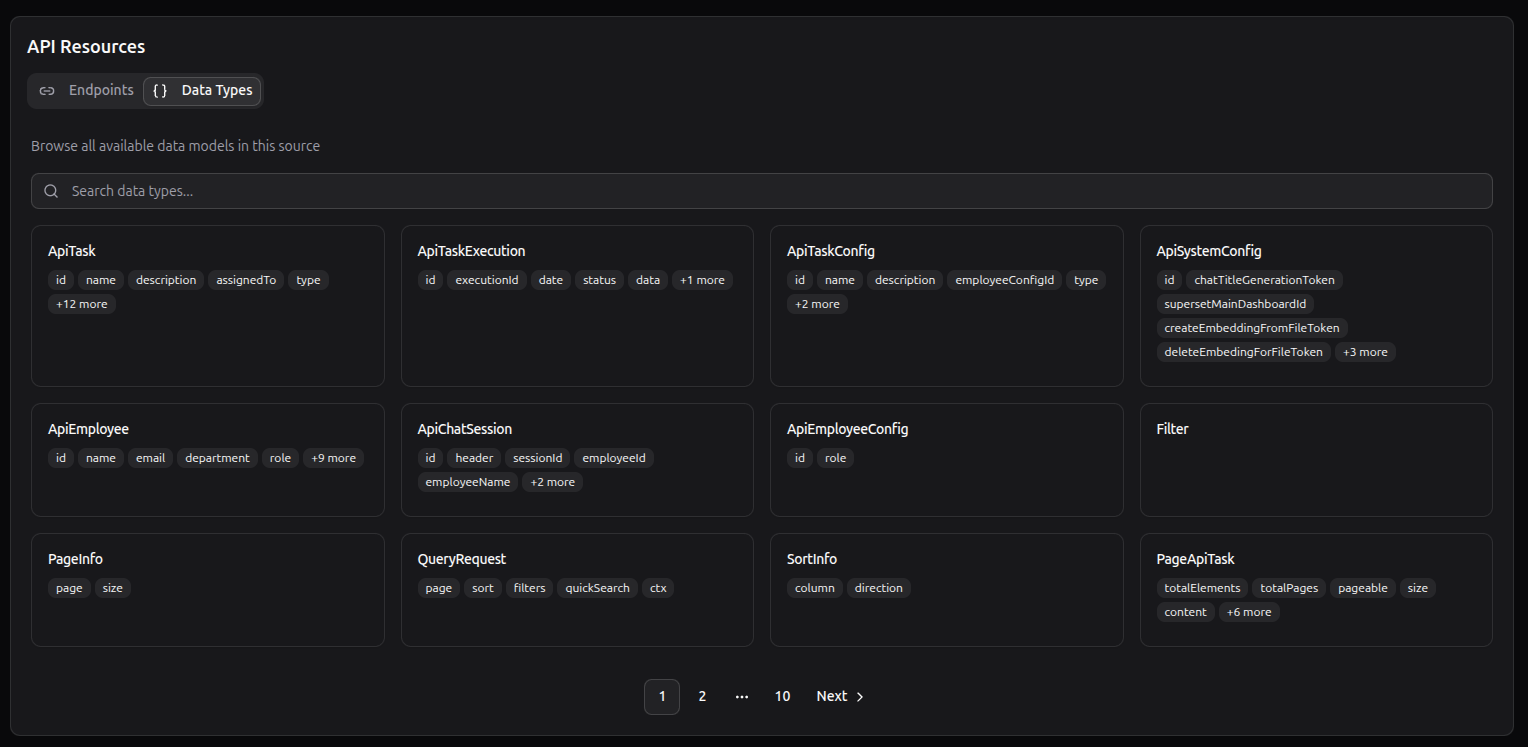Click the current page 1 button

coord(662,697)
